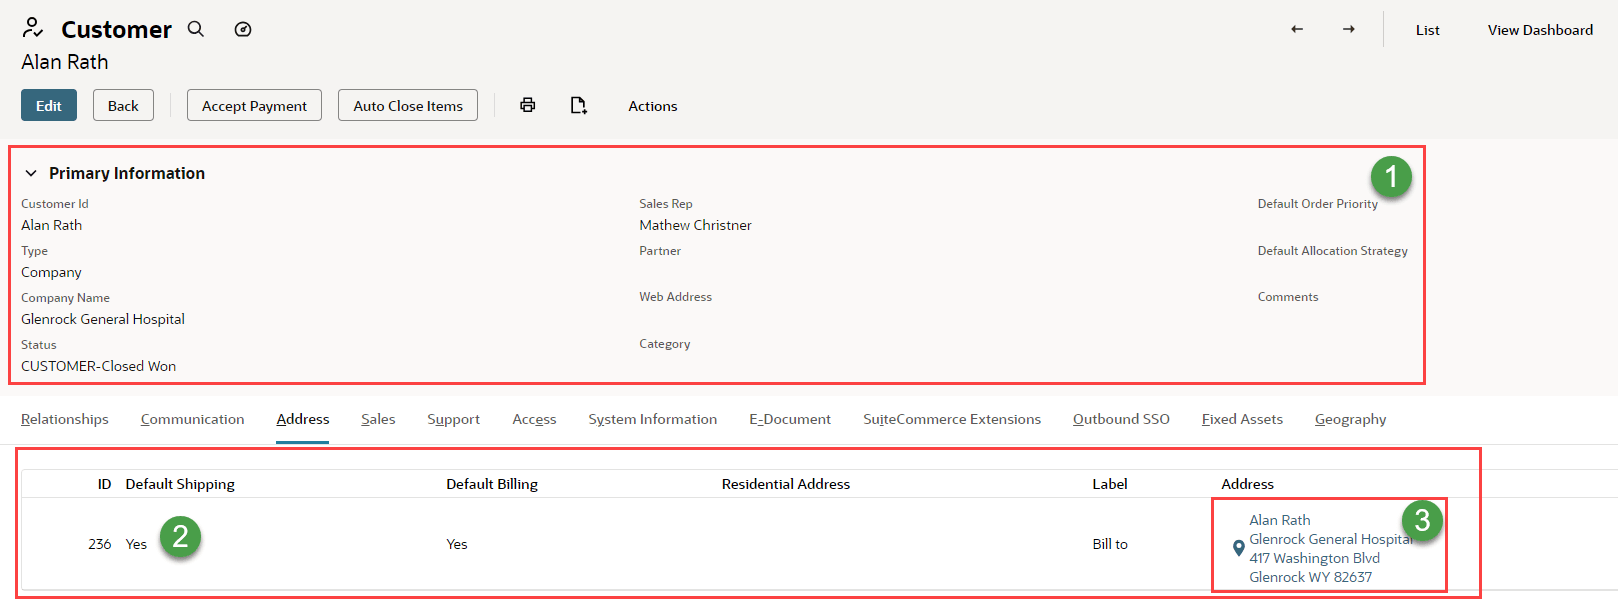The image size is (1618, 600).
Task: Click the map pin icon by address
Action: 1238,548
